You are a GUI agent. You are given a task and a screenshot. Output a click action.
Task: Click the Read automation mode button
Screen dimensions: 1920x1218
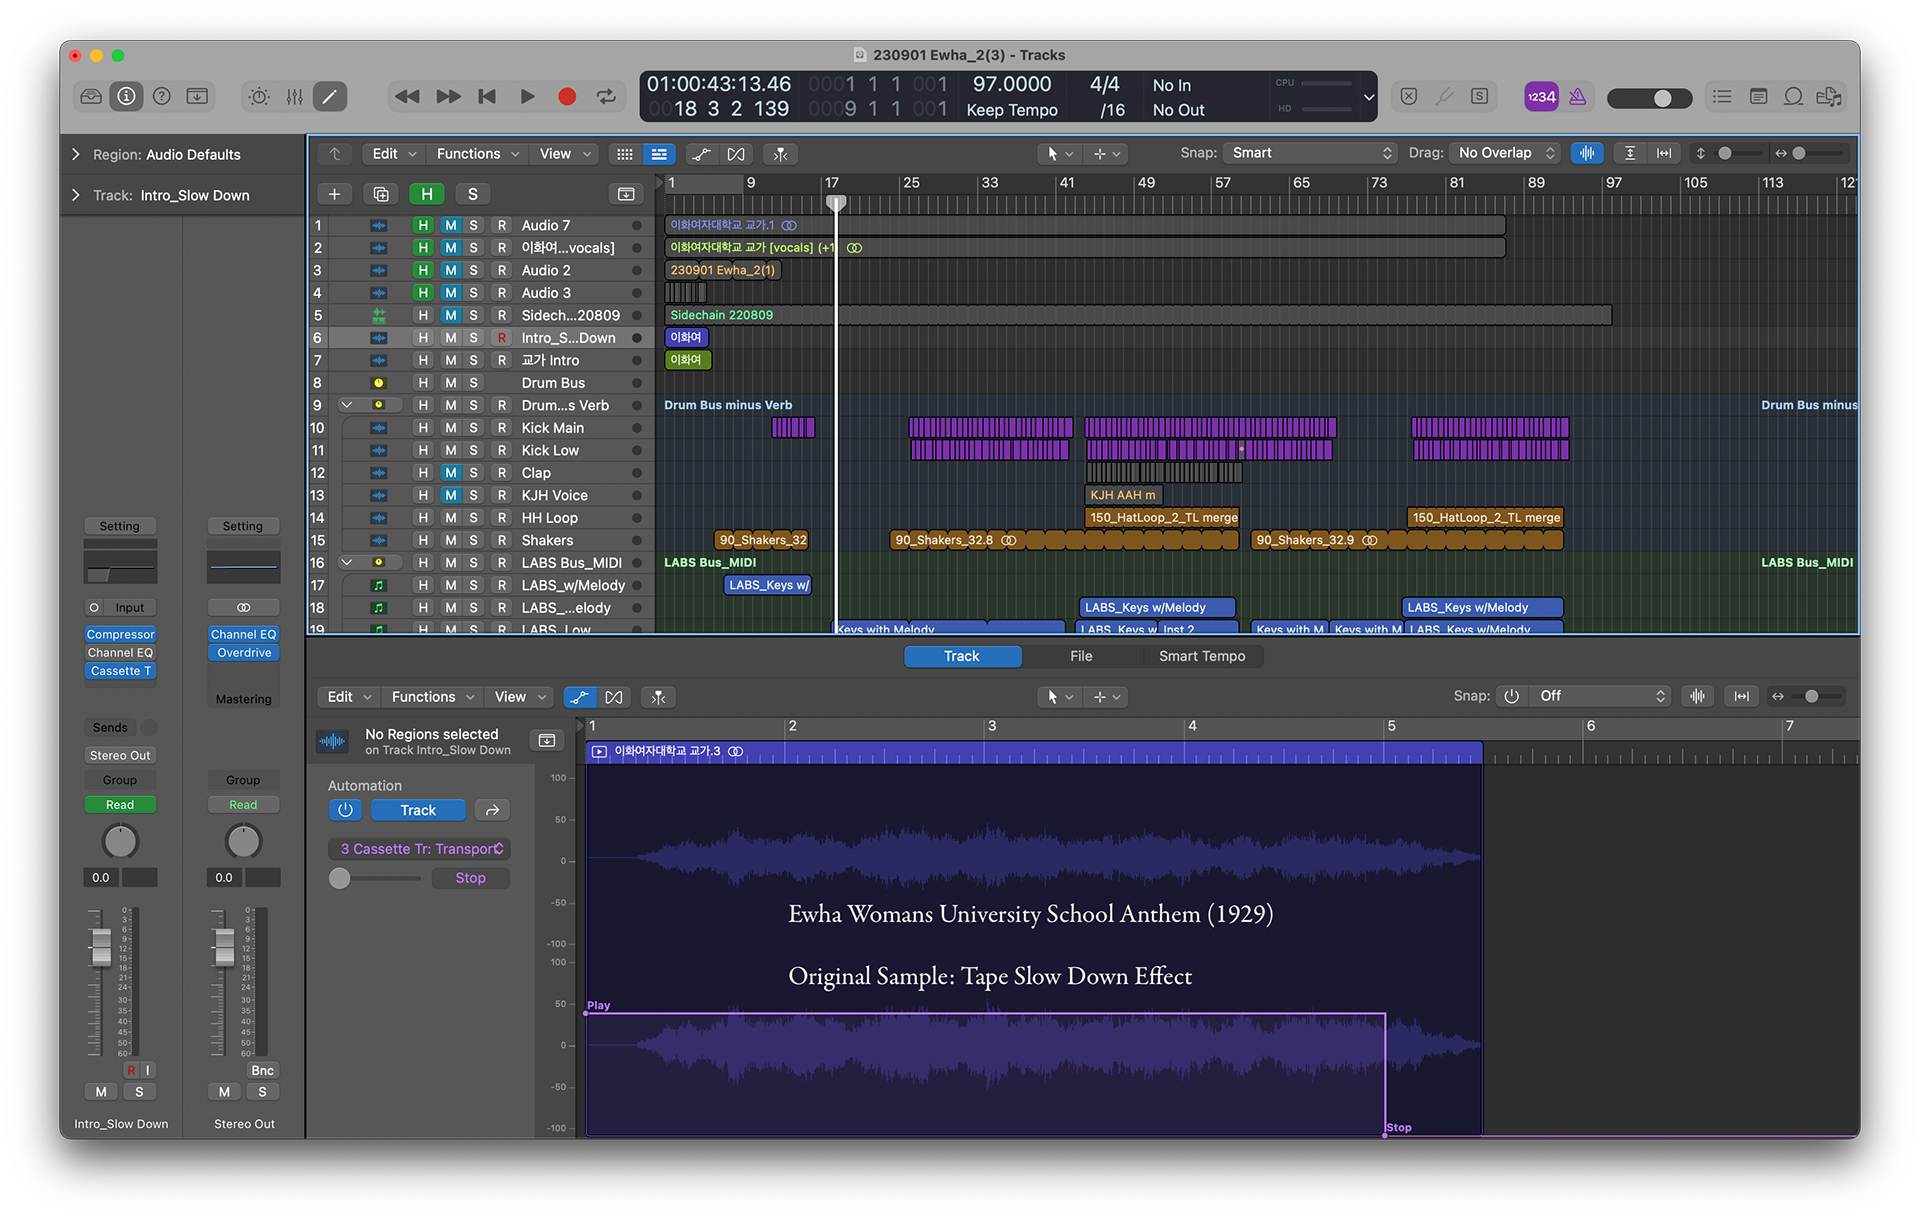(x=120, y=805)
